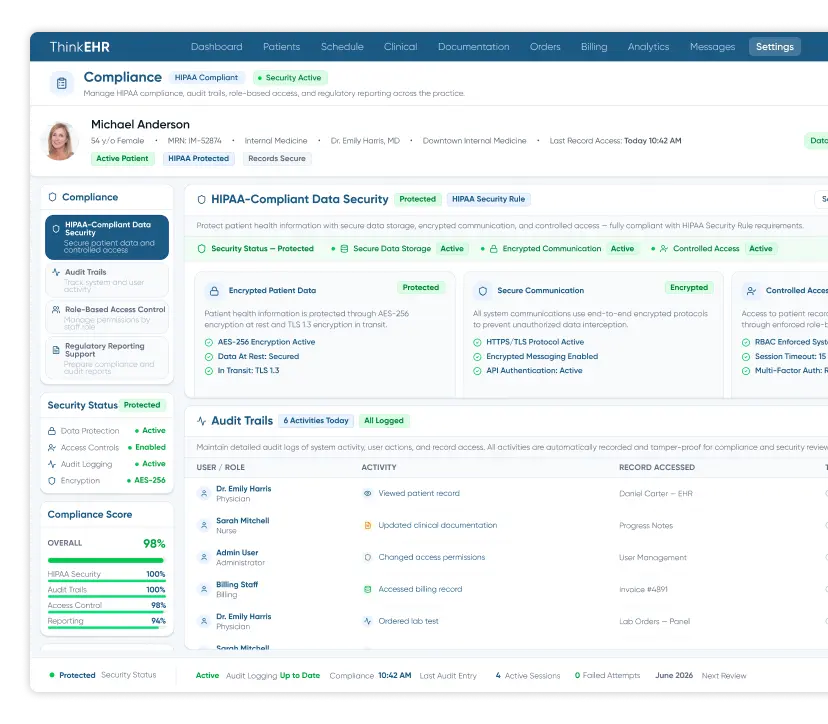Click the Compliance clipboard icon in header

[x=62, y=83]
